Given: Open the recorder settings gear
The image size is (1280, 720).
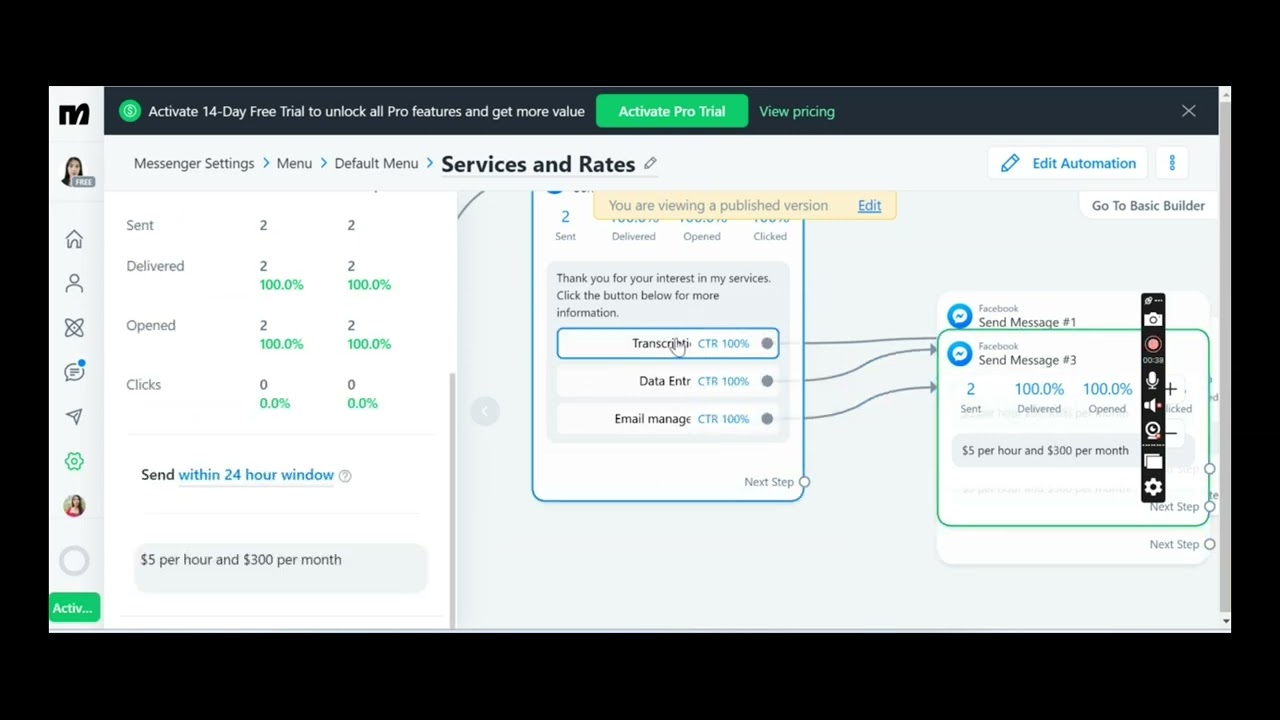Looking at the screenshot, I should click(1153, 487).
